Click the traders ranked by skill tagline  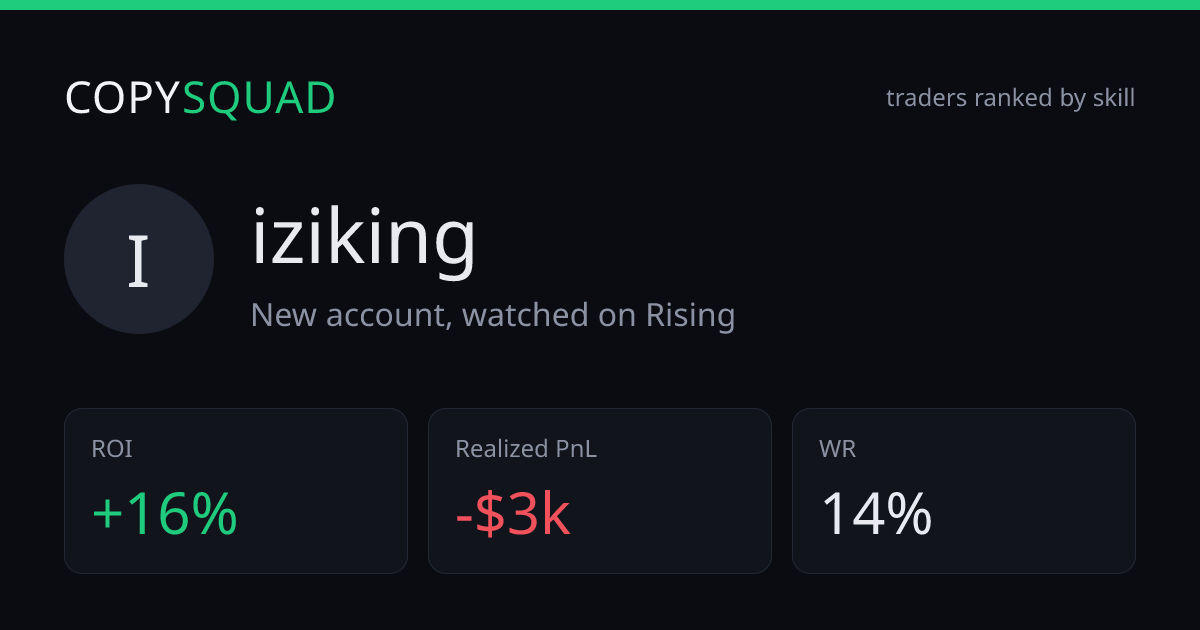coord(1010,98)
